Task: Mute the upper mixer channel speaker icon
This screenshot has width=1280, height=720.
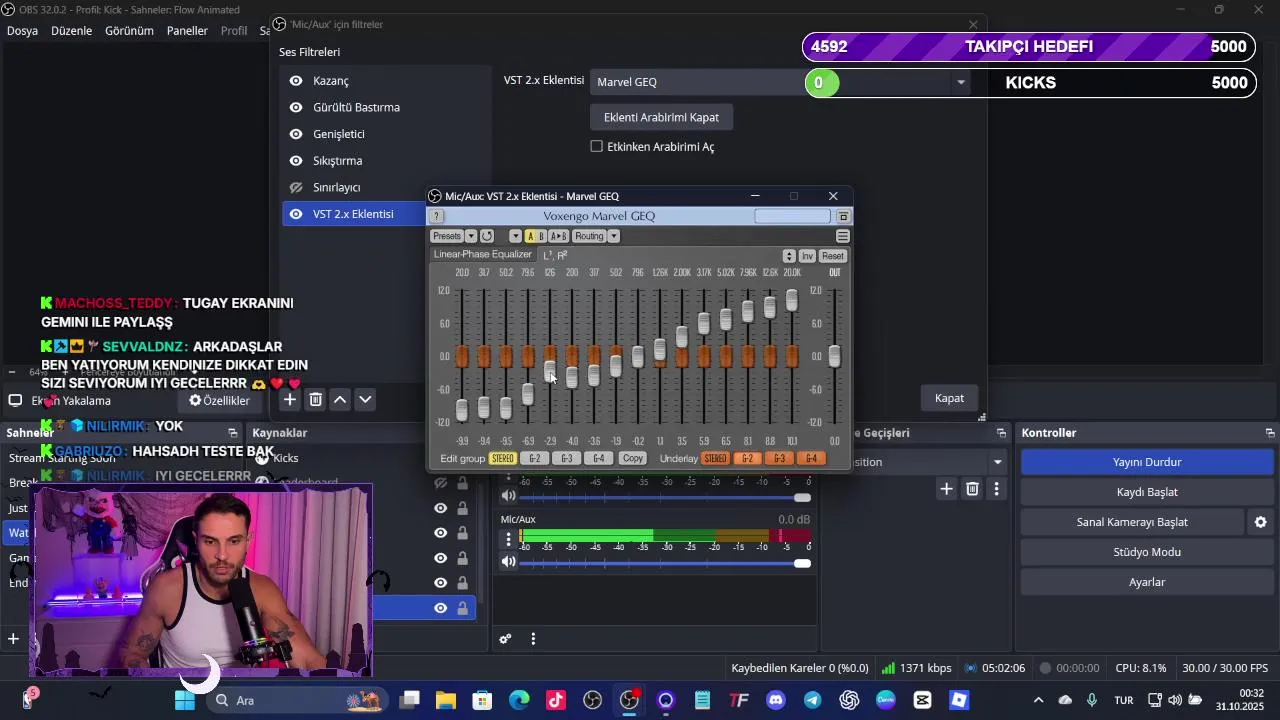Action: point(508,495)
